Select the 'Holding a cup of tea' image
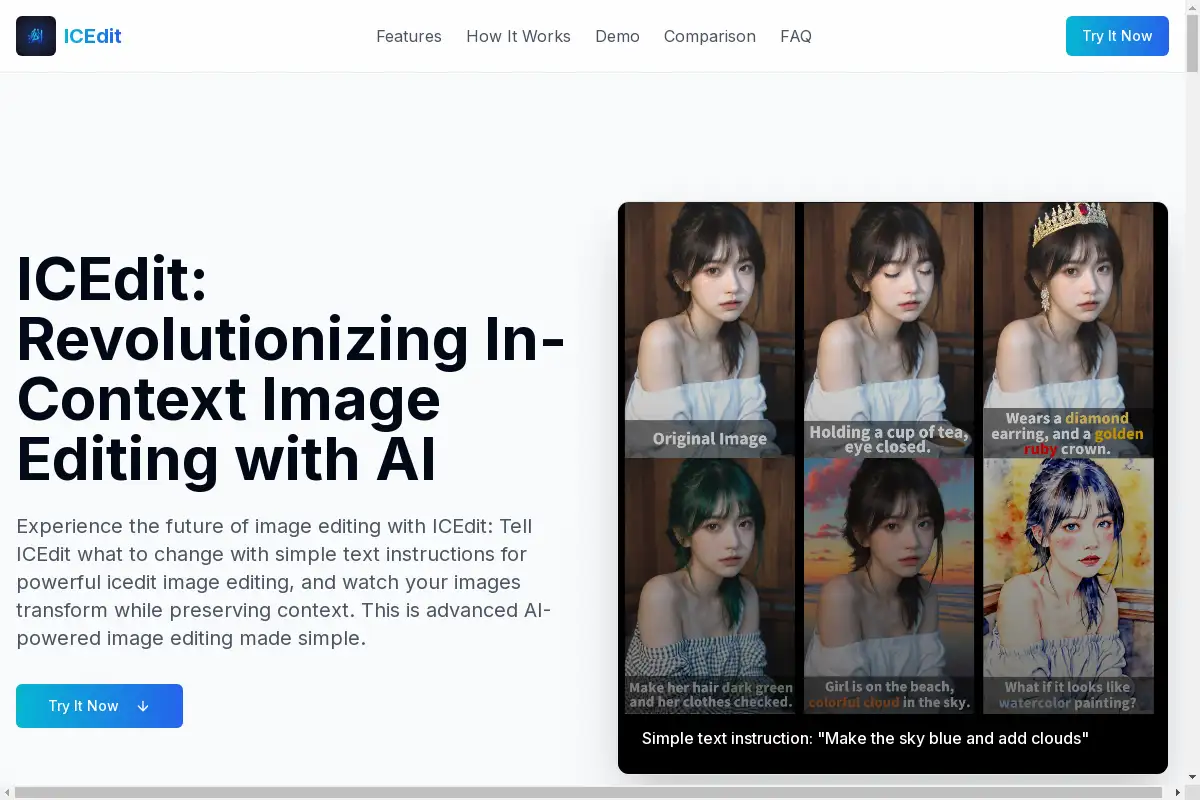Screen dimensions: 1200x800 tap(889, 330)
